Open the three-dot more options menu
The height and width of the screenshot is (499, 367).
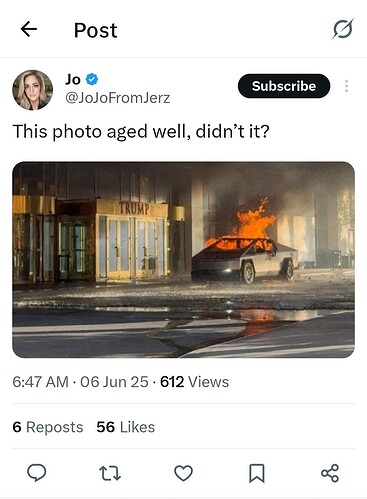pyautogui.click(x=347, y=86)
